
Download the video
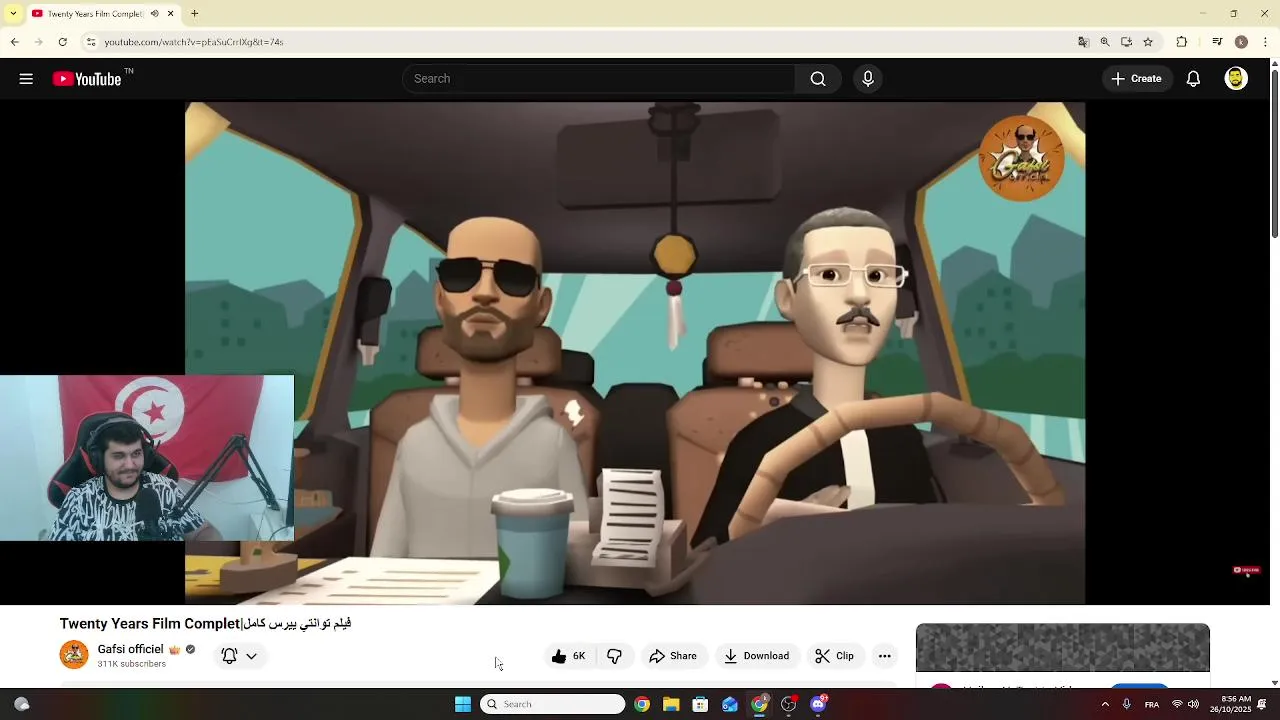point(757,656)
